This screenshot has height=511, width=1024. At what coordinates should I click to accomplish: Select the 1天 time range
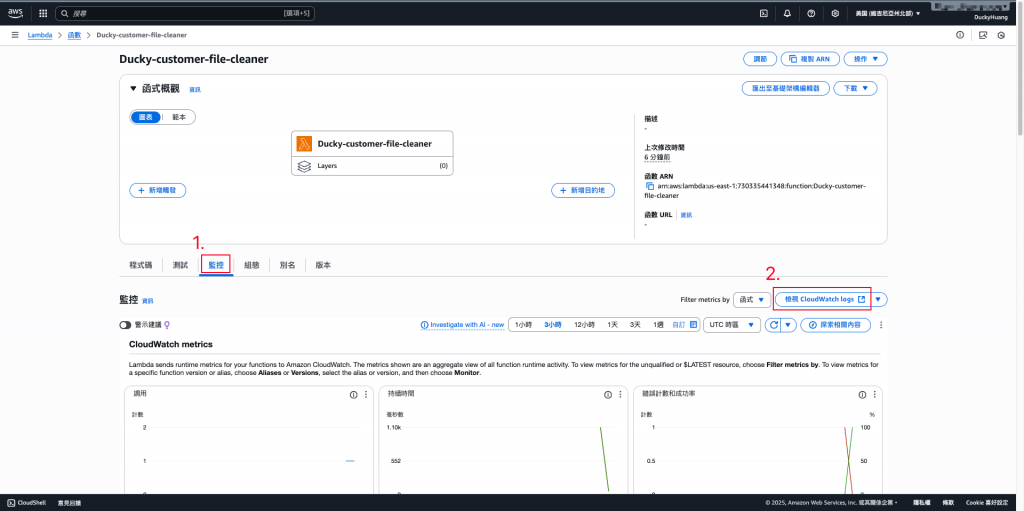(x=613, y=325)
